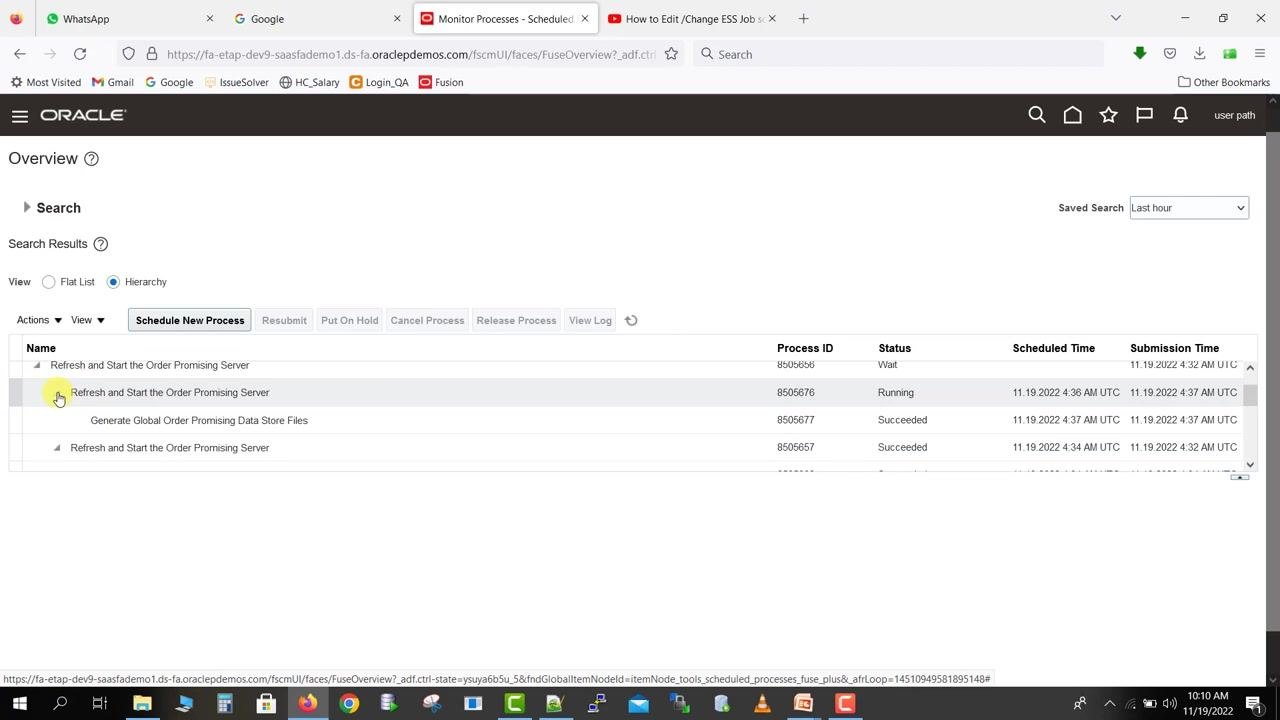The image size is (1280, 720).
Task: Open Firefox downloads arrow icon
Action: tap(1199, 54)
